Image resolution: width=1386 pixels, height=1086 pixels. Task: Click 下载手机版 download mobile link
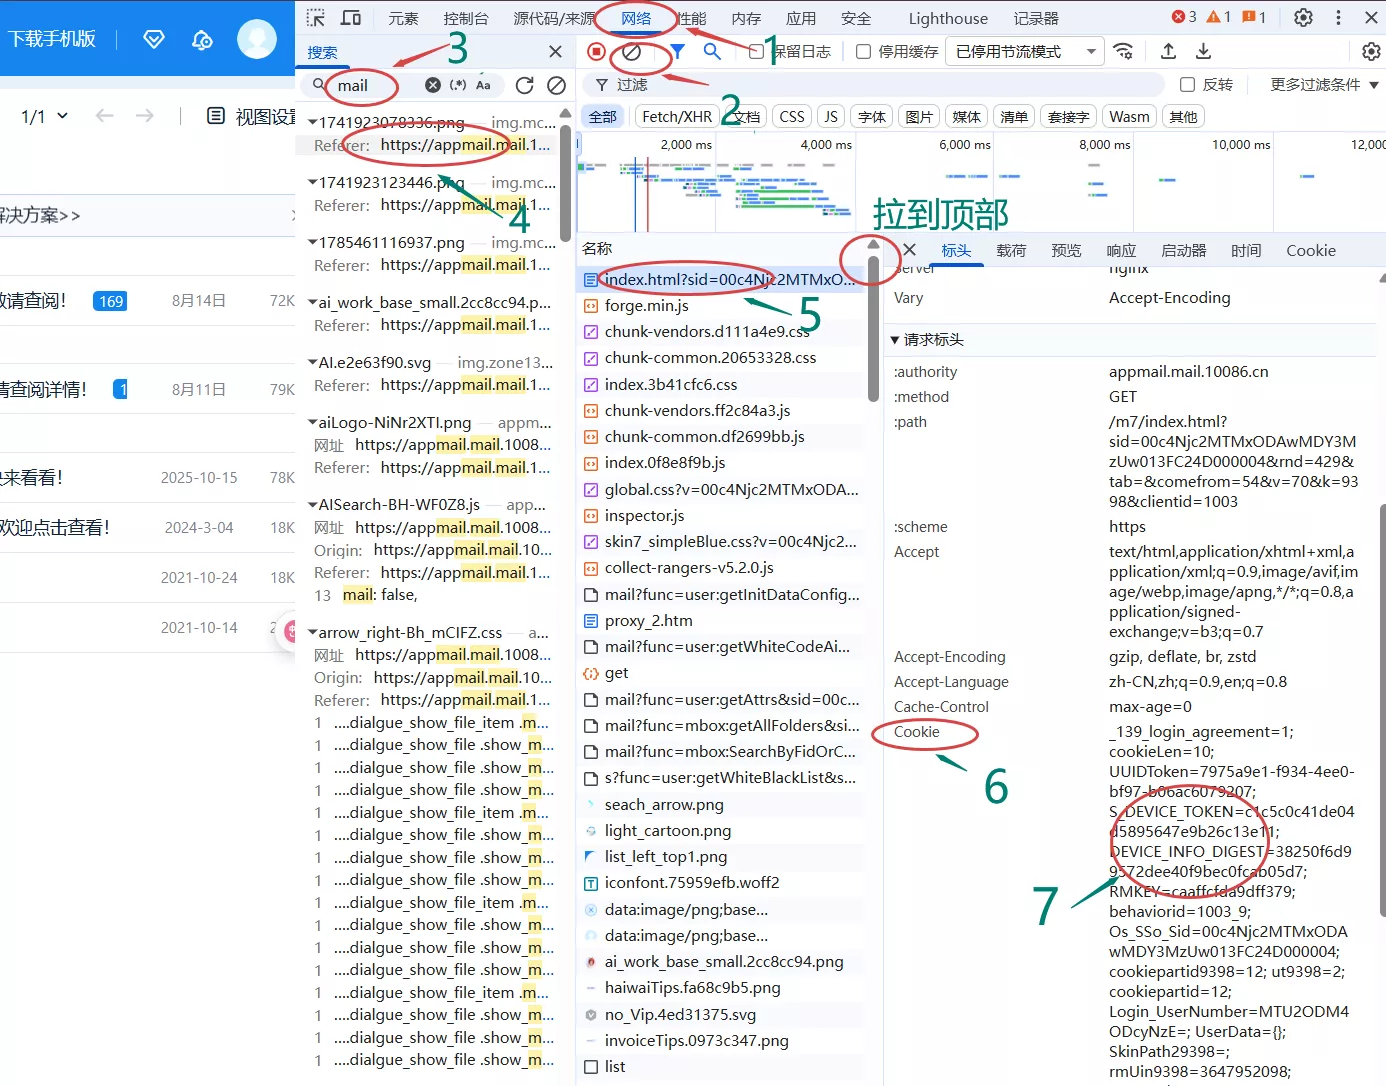[x=52, y=39]
